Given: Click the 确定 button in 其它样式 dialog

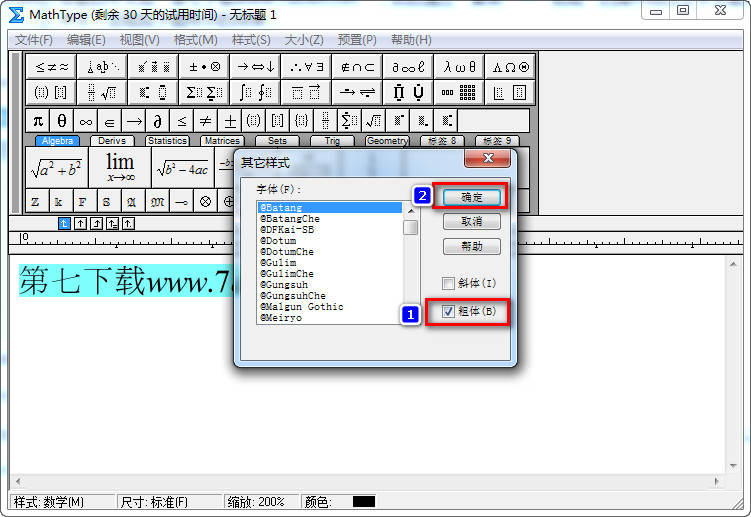Looking at the screenshot, I should pyautogui.click(x=472, y=197).
